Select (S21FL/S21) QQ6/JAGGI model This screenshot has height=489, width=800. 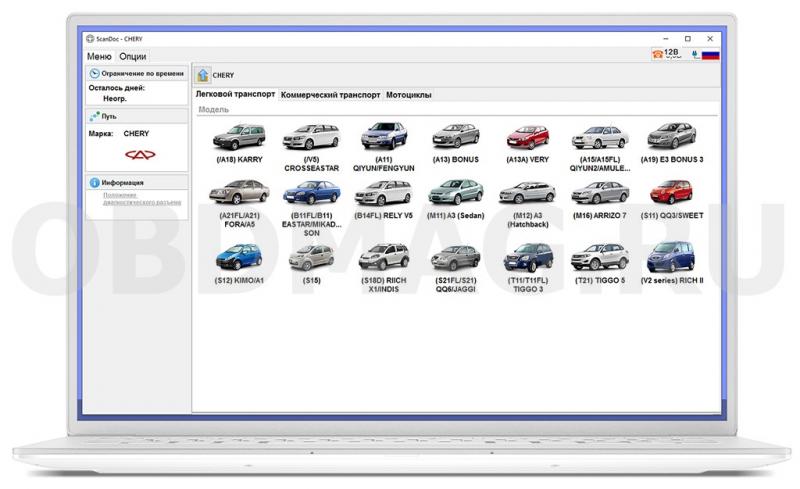click(x=456, y=268)
